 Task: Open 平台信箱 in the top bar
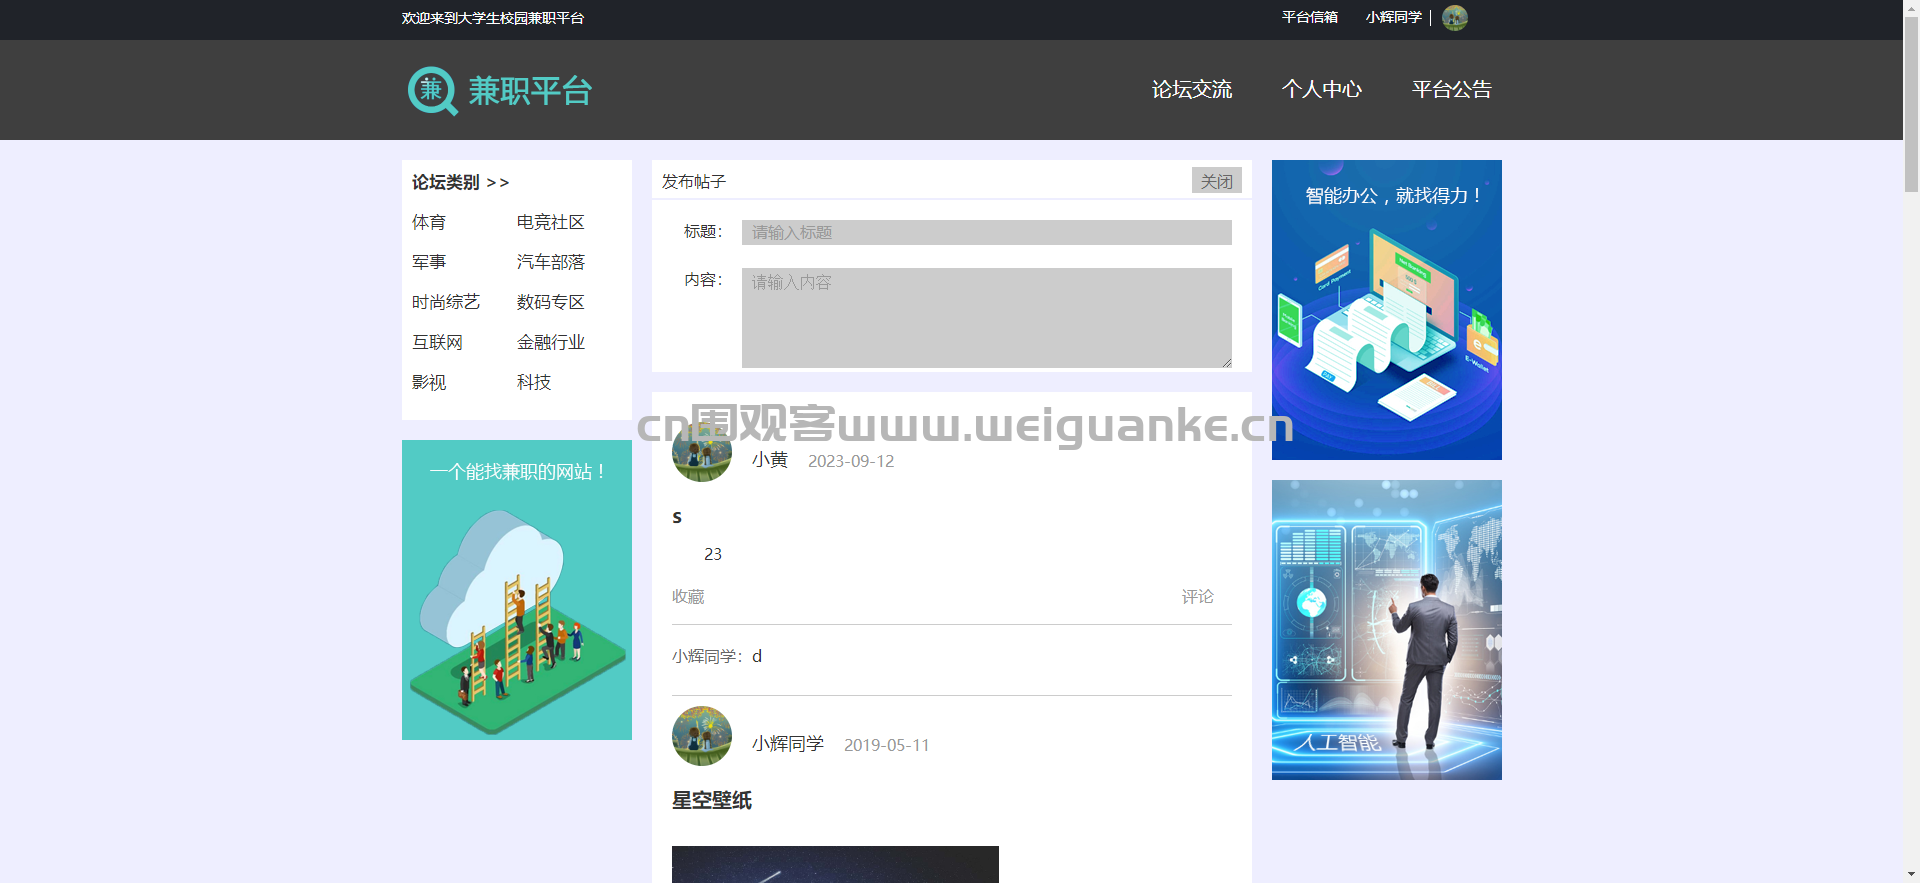[1310, 17]
